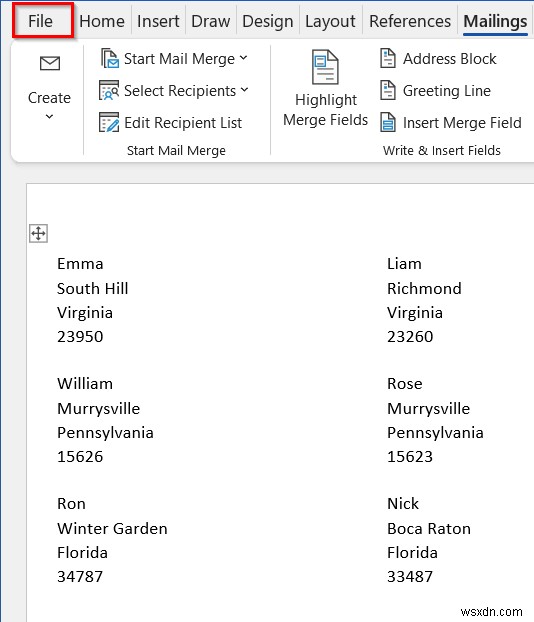Click the Highlight Merge Fields icon
Image resolution: width=534 pixels, height=622 pixels.
(325, 67)
